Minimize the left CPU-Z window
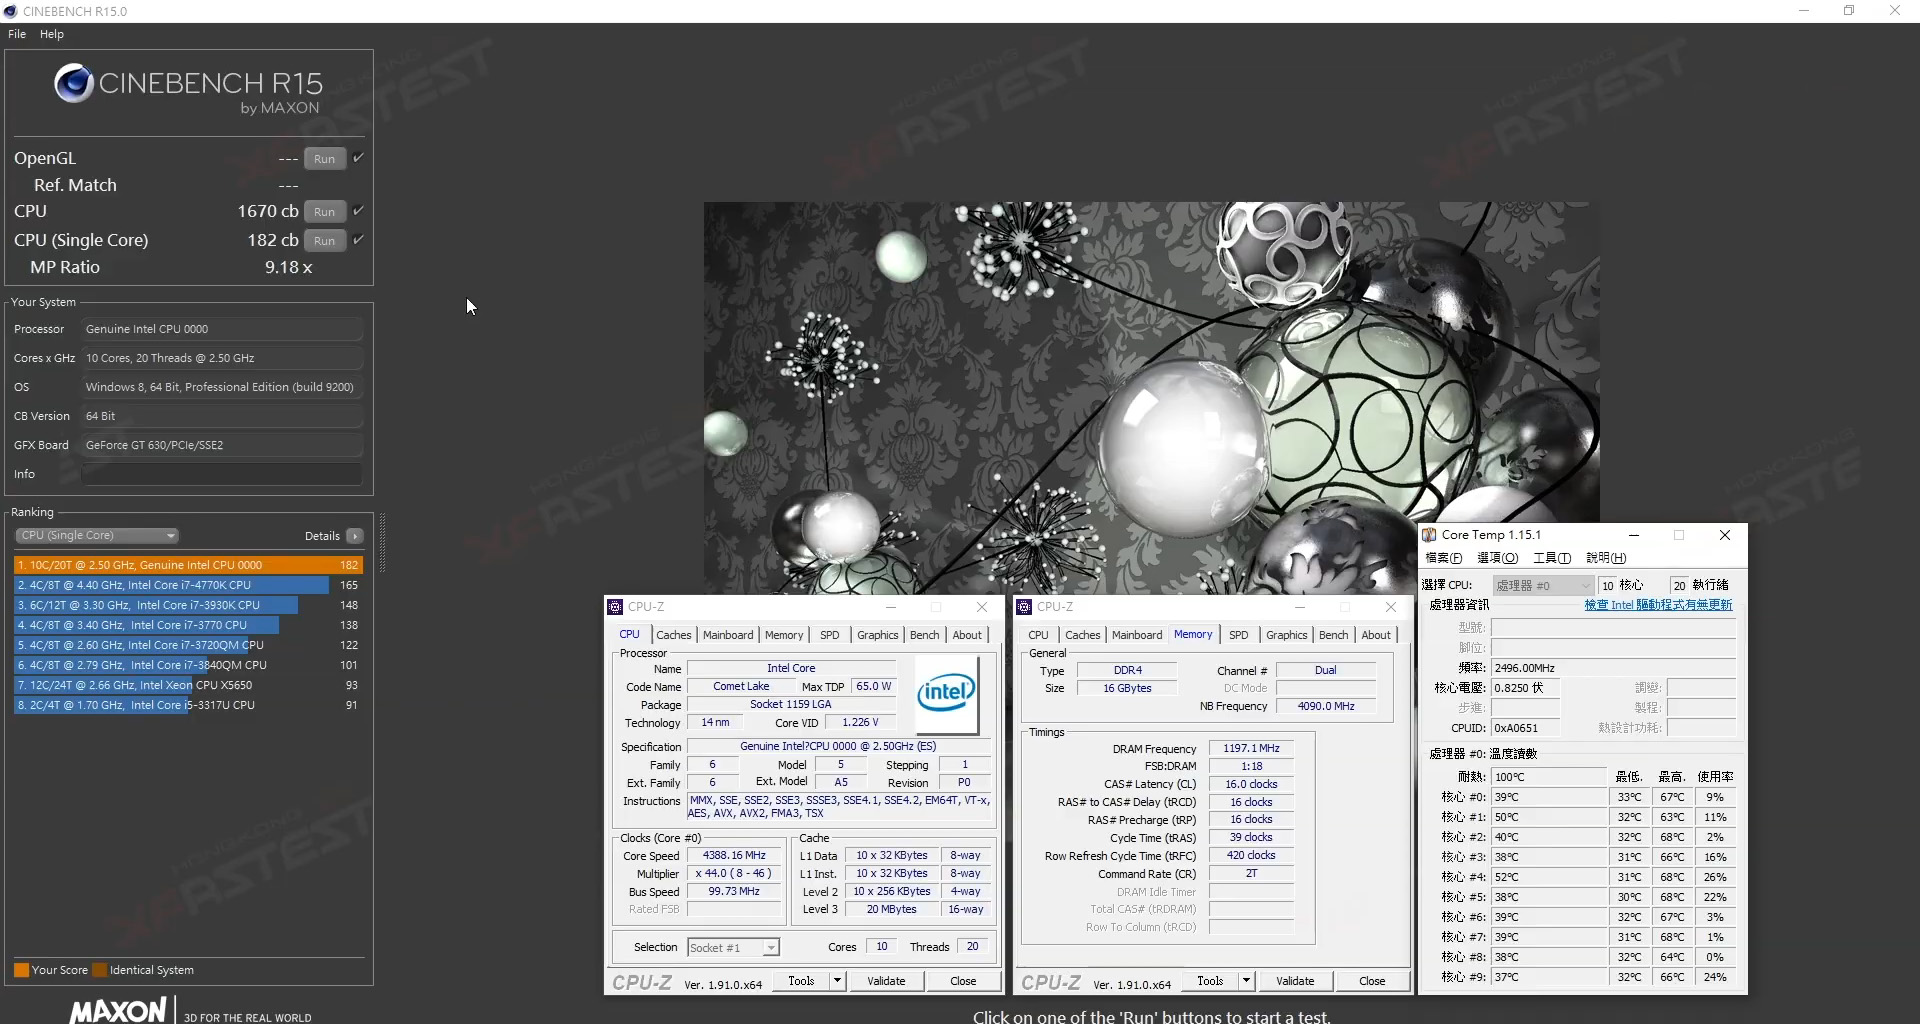The width and height of the screenshot is (1920, 1024). pos(890,607)
